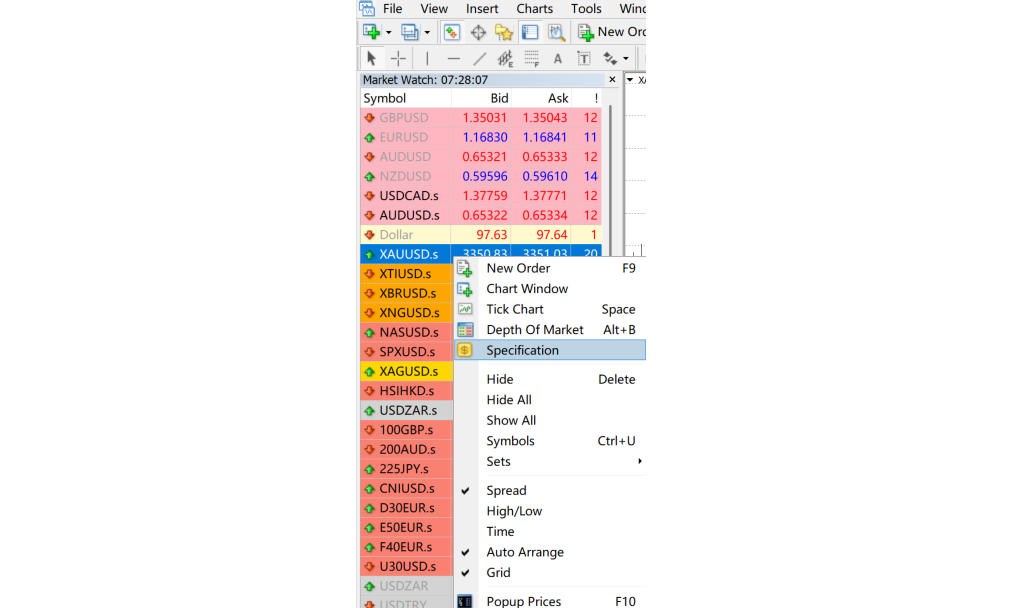
Task: Select the U30USD.s symbol row
Action: coord(407,566)
